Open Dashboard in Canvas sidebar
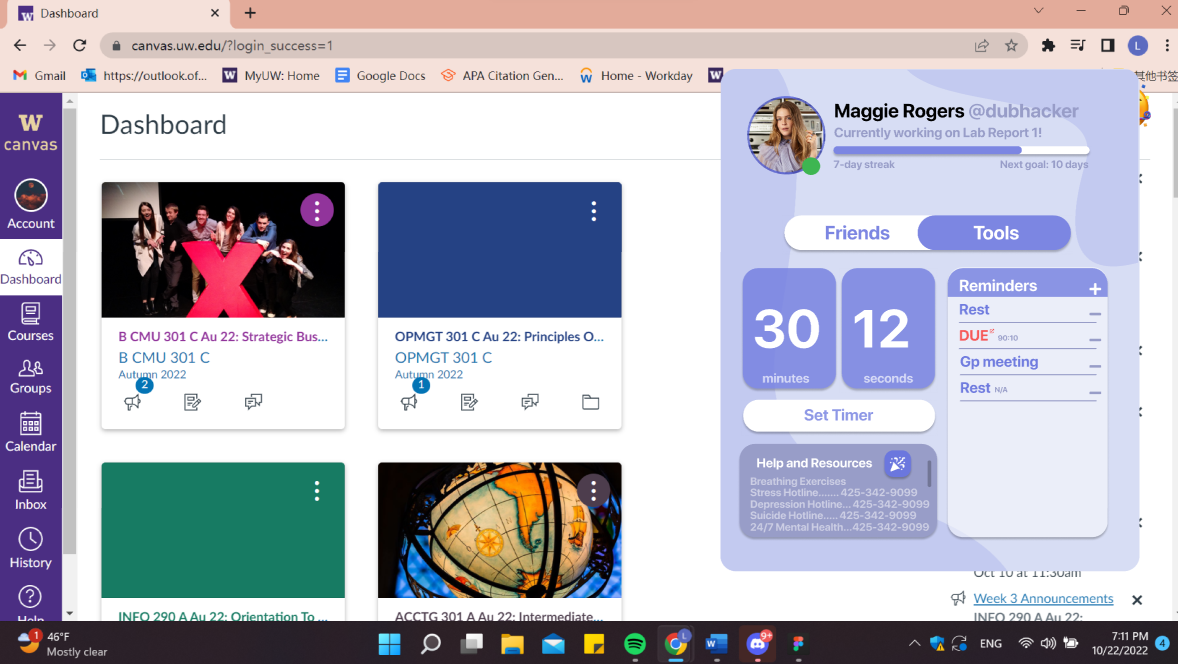 [31, 267]
